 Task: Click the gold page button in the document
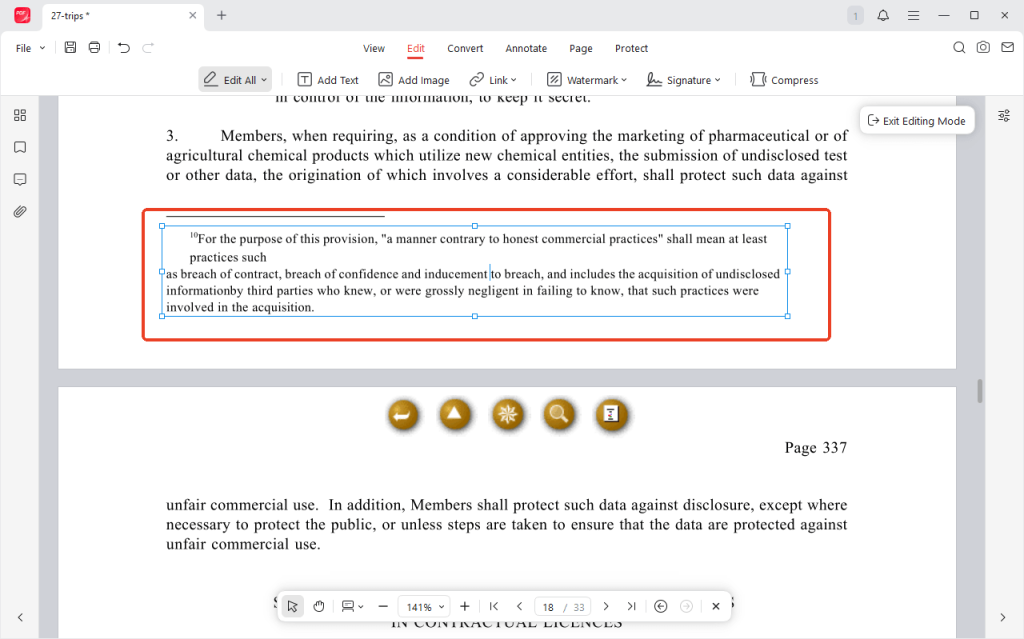(611, 414)
